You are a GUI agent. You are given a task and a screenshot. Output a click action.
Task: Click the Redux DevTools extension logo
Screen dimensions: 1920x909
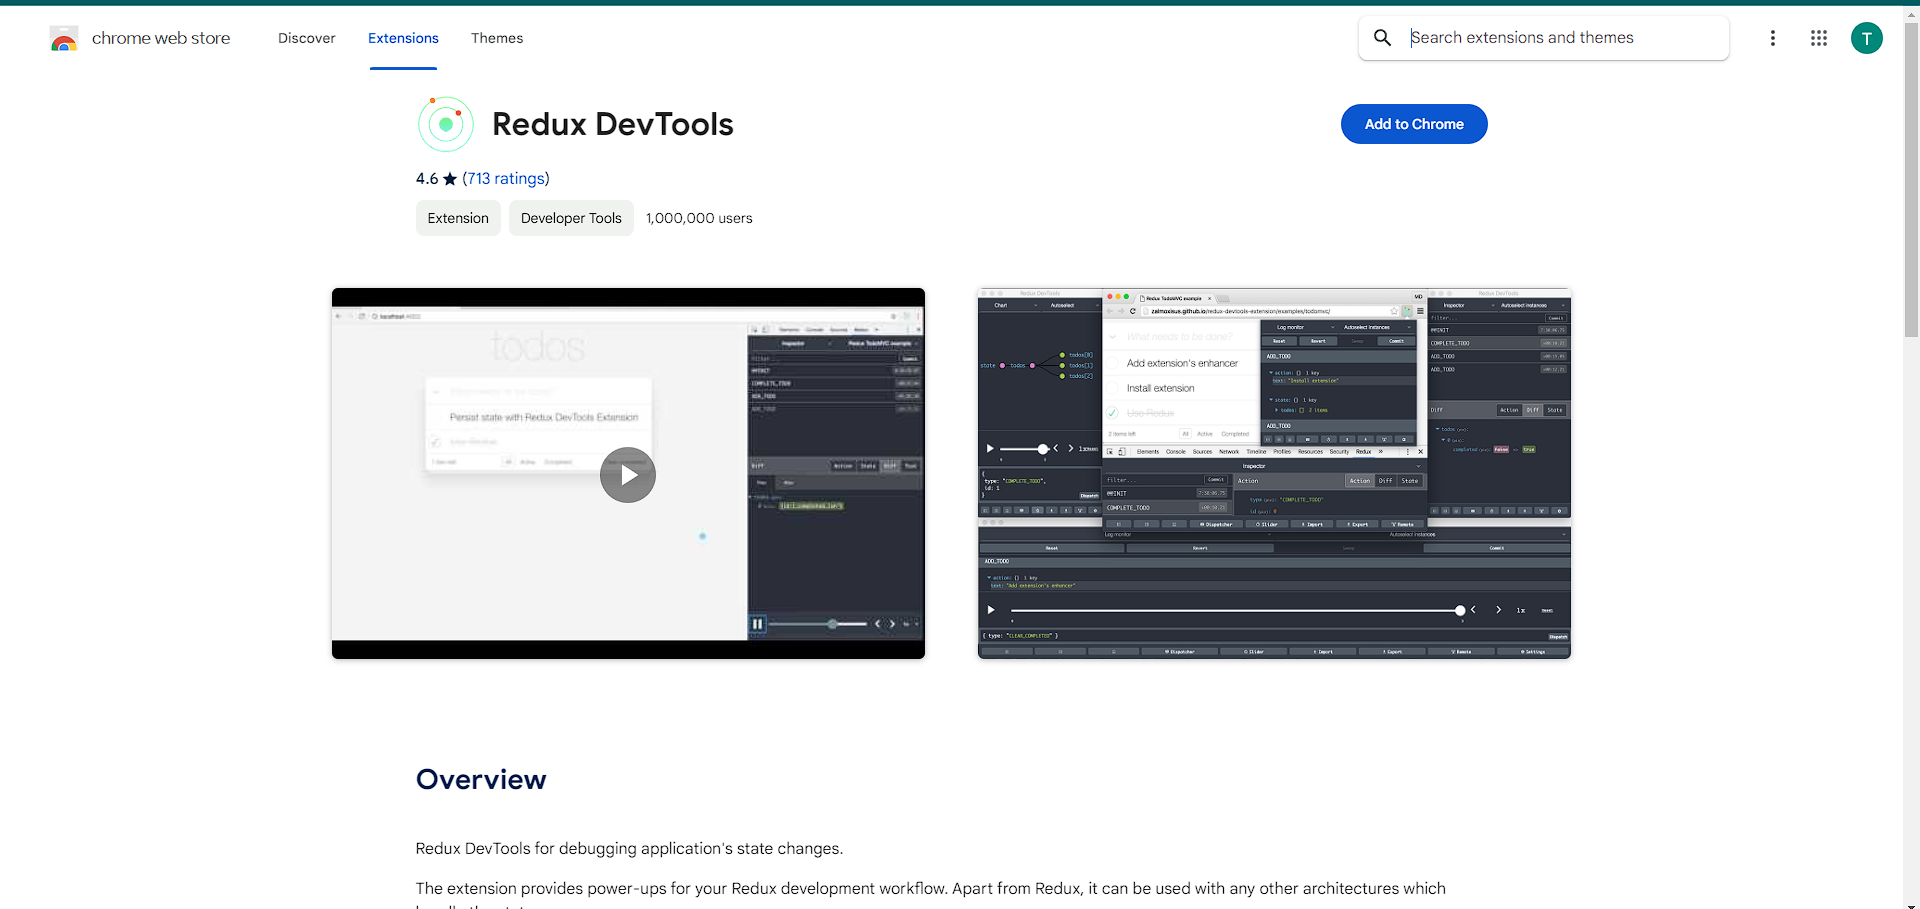(445, 124)
